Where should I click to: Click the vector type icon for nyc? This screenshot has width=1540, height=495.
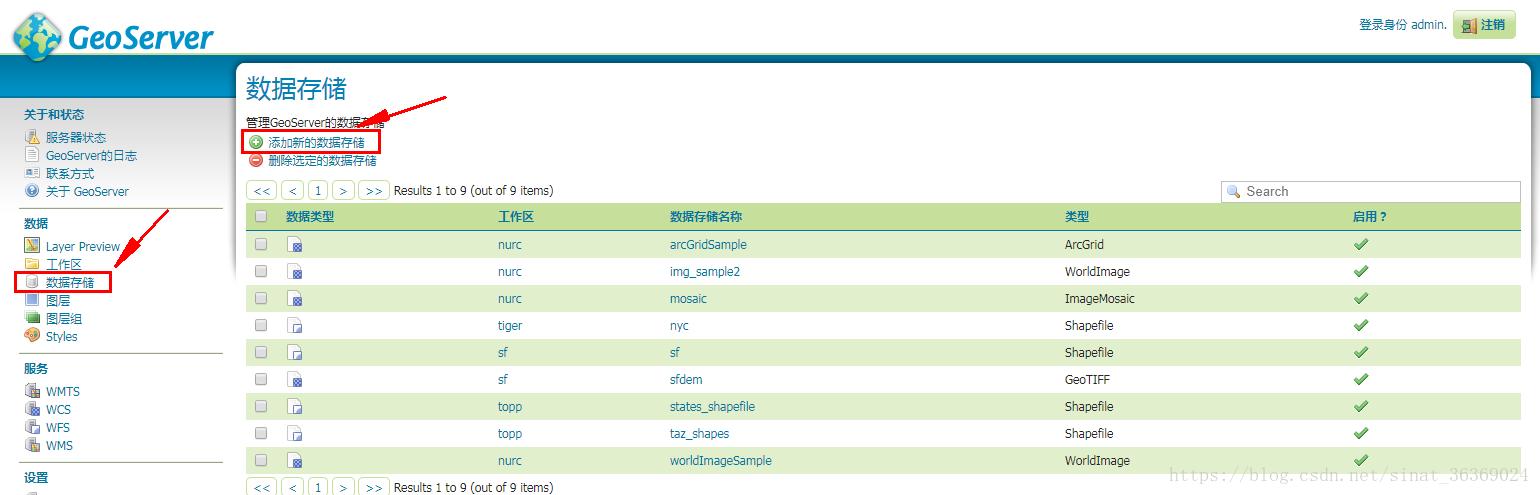[295, 325]
